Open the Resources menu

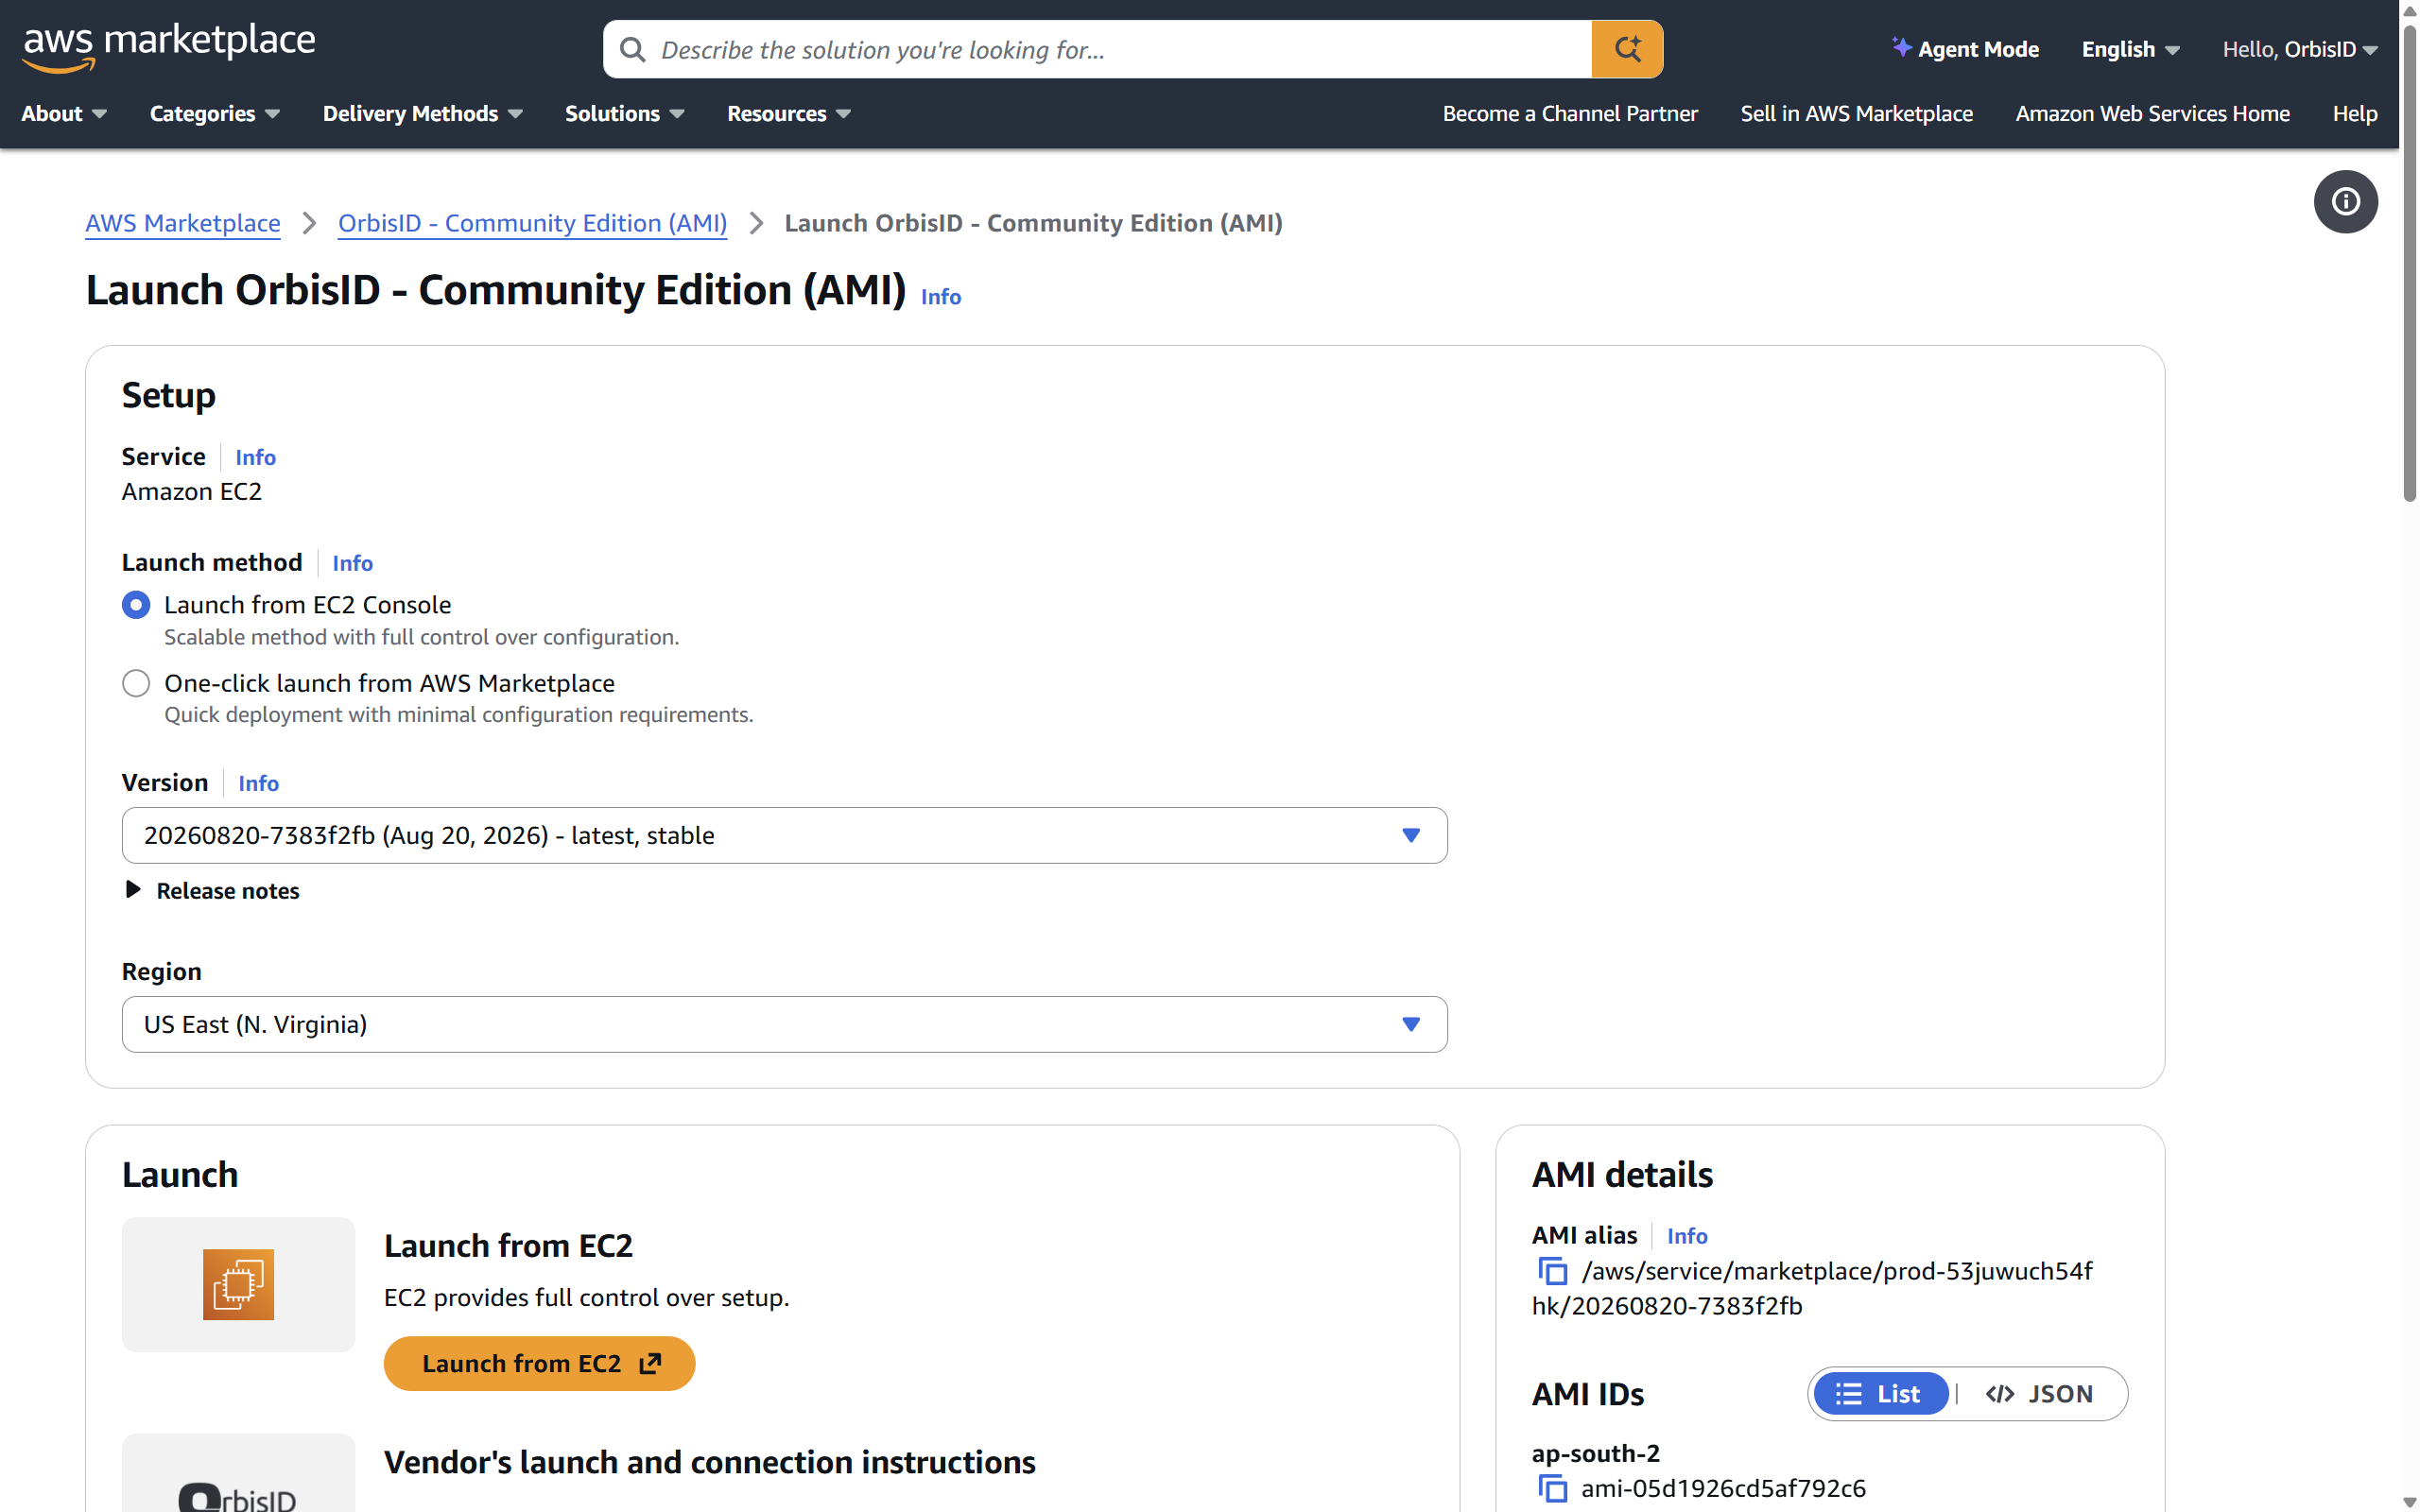[x=788, y=113]
